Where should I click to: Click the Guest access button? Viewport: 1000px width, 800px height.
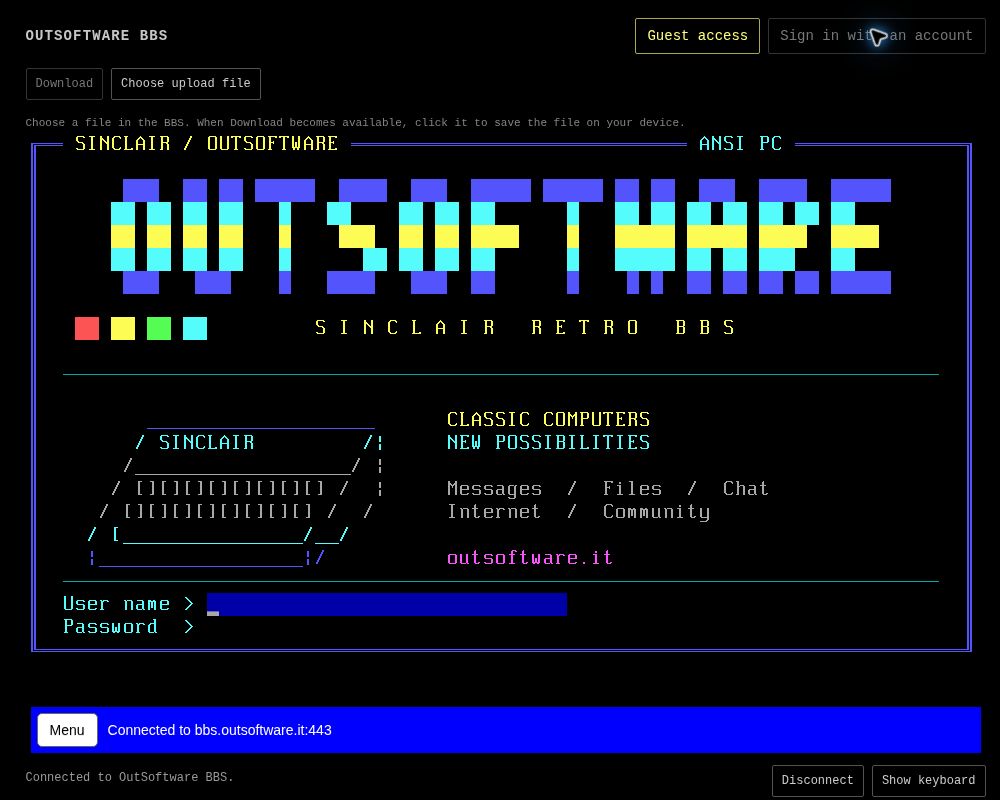pyautogui.click(x=697, y=36)
